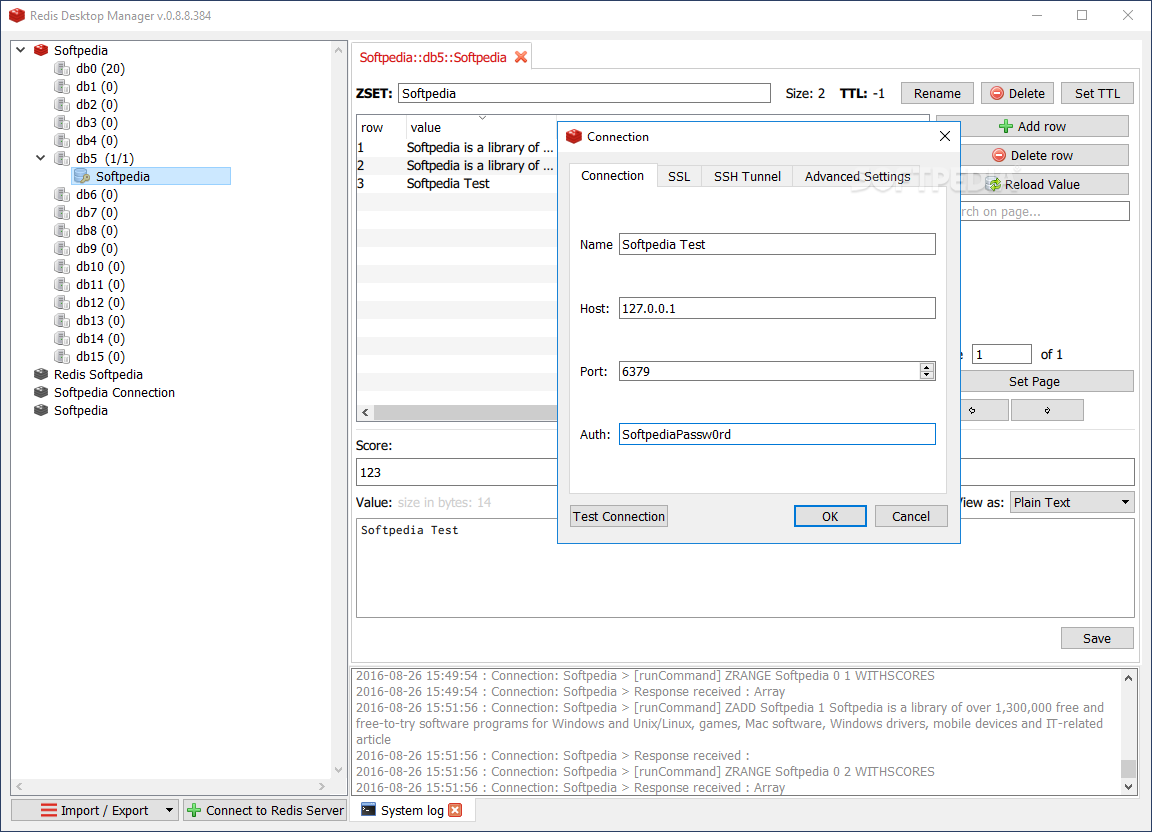Click the db3 (0) database icon
Viewport: 1152px width, 832px height.
pos(62,122)
